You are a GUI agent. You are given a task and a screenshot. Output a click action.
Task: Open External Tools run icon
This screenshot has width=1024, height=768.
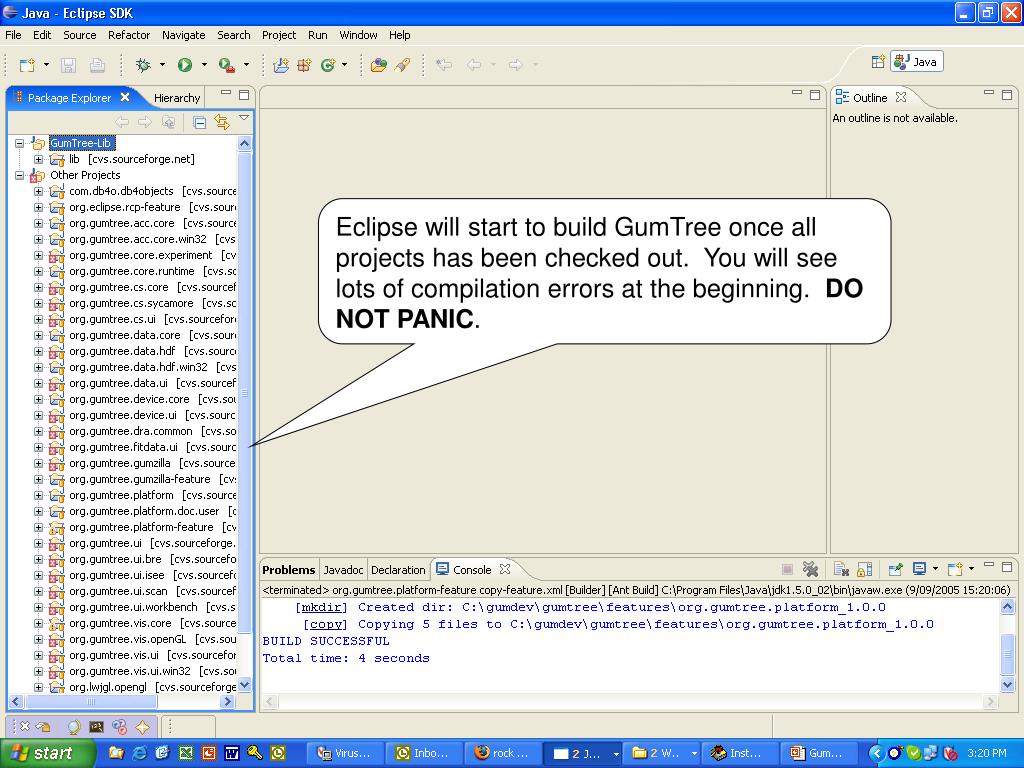click(226, 65)
